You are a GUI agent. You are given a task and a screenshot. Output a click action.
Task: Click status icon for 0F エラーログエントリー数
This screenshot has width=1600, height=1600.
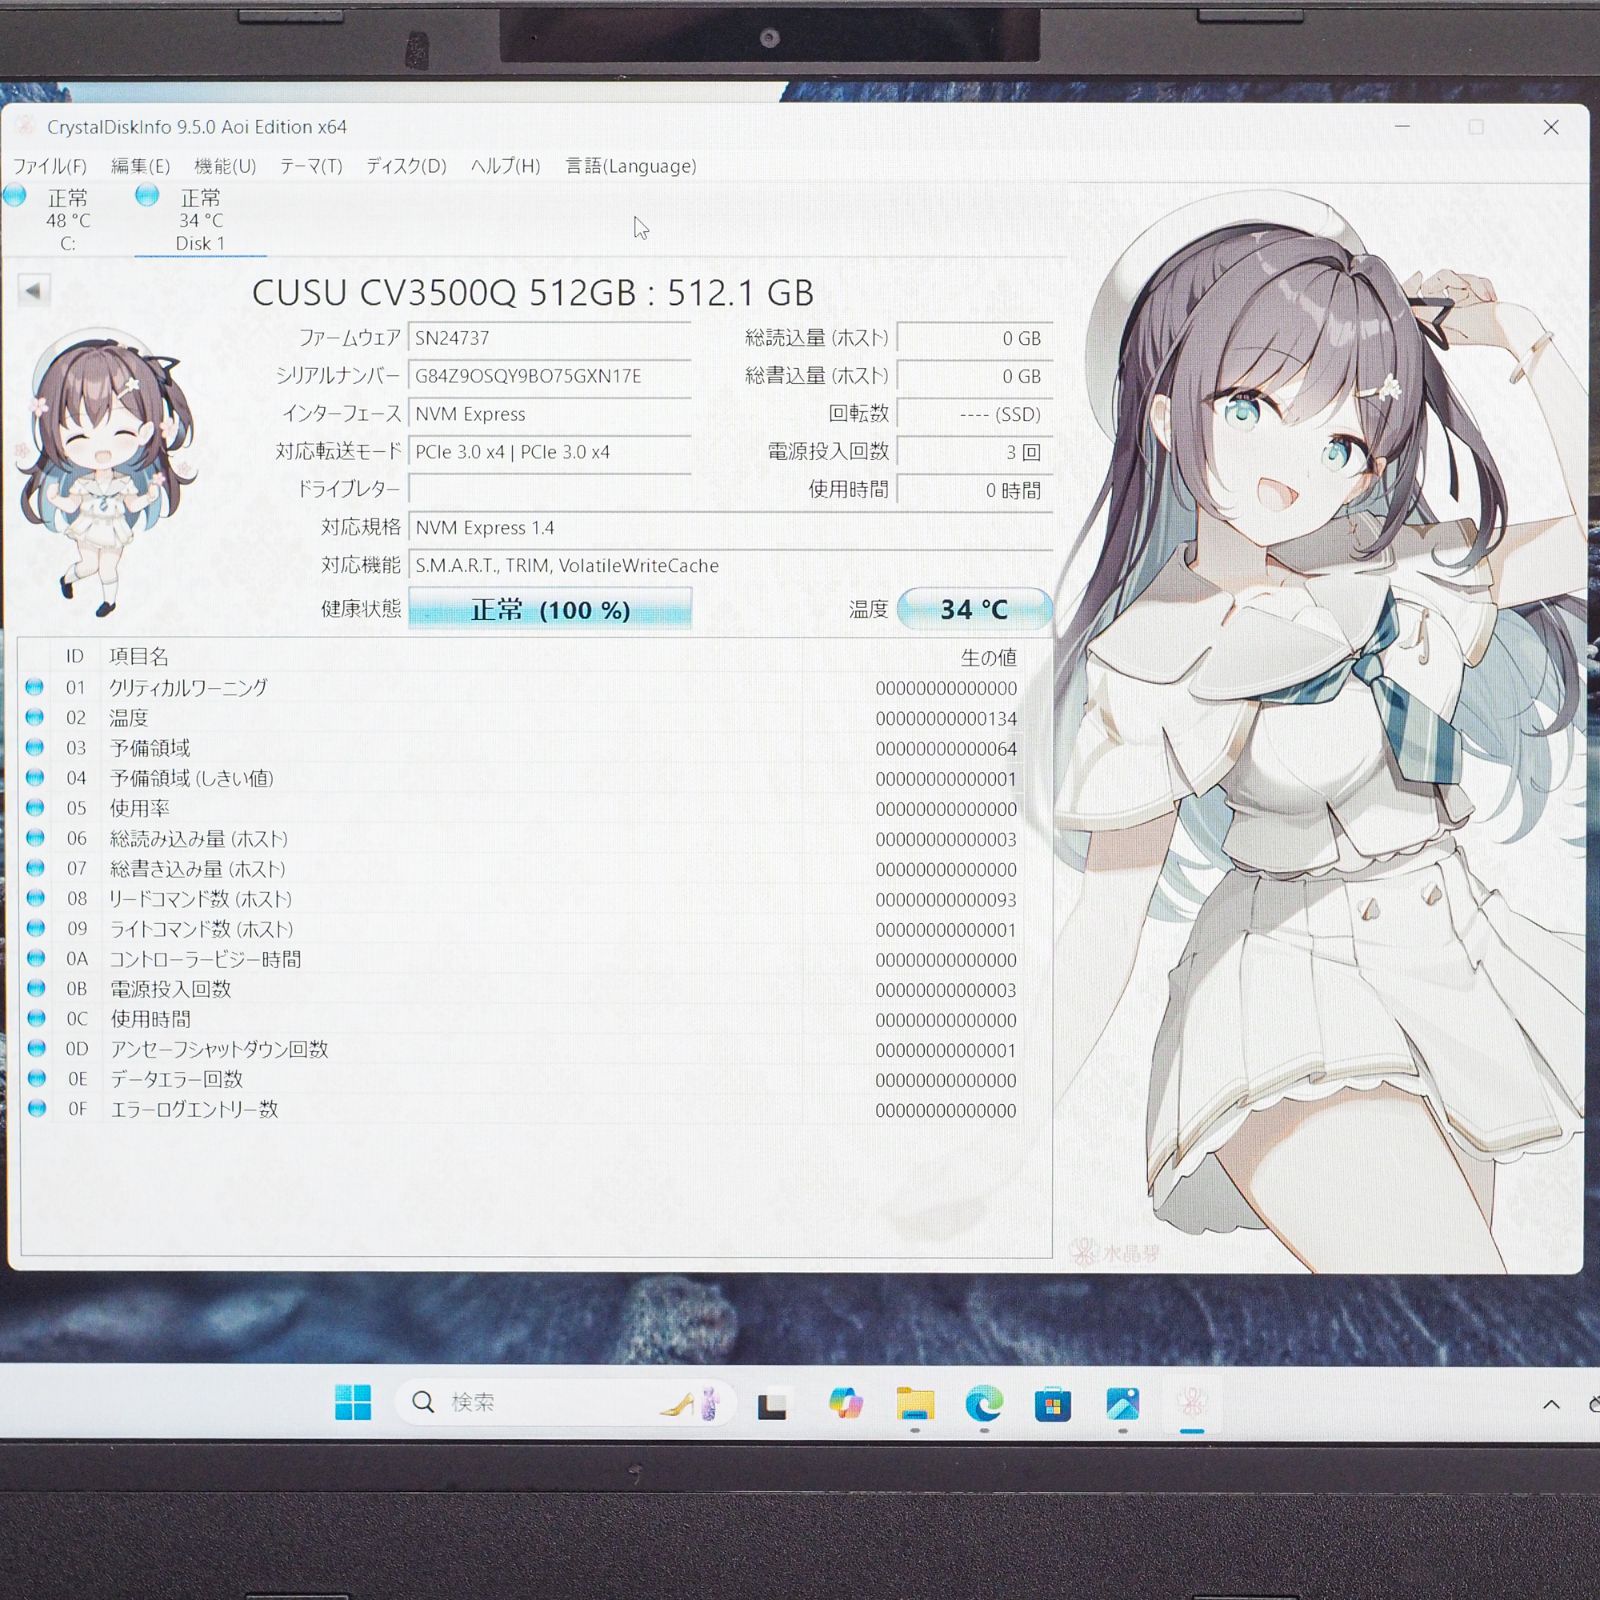coord(37,1108)
